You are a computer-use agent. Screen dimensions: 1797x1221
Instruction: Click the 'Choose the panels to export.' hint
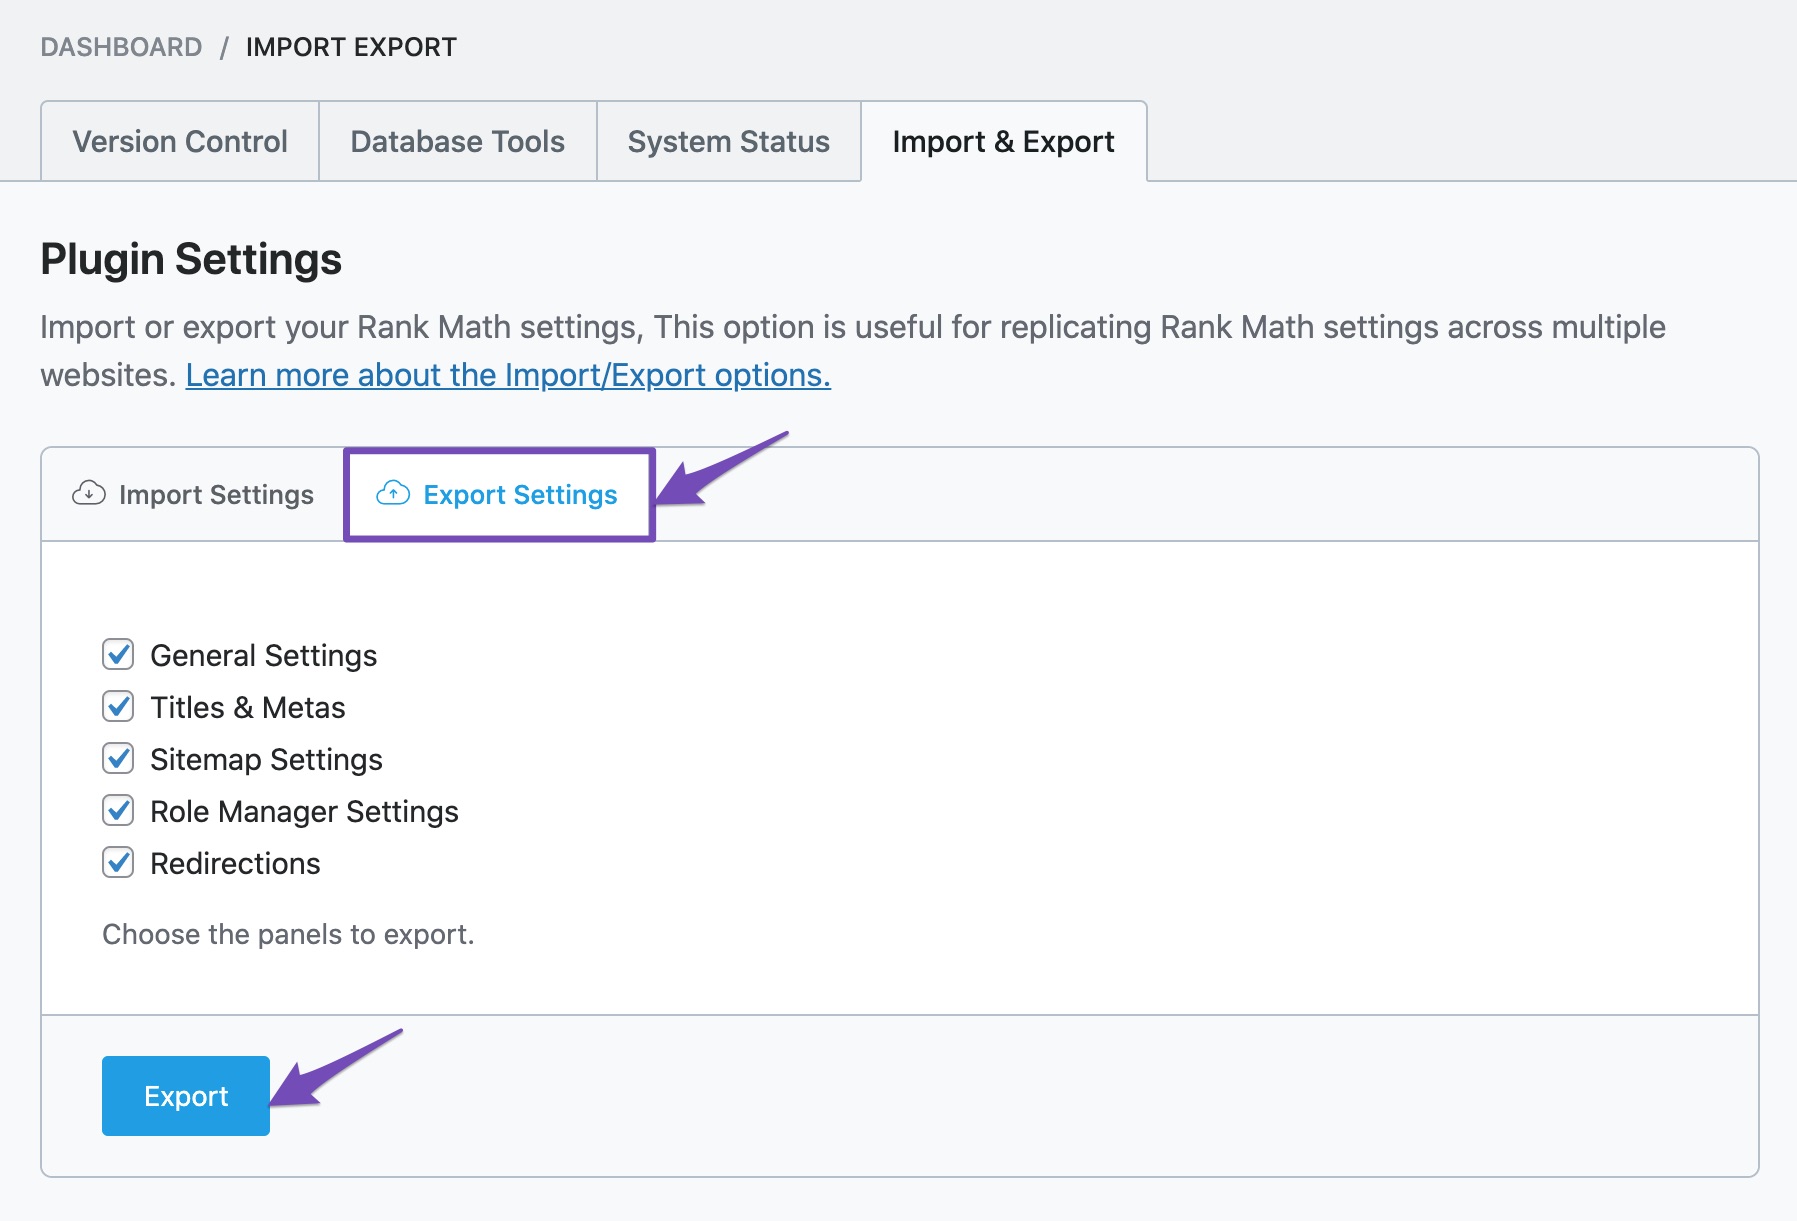click(x=289, y=934)
